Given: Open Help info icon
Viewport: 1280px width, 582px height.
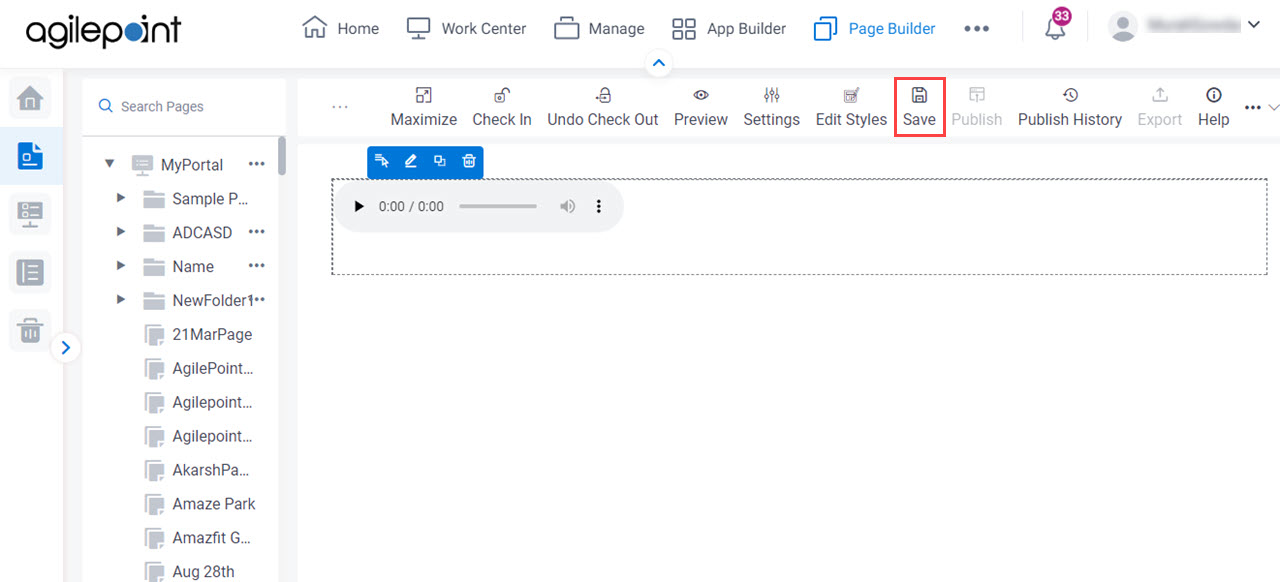Looking at the screenshot, I should tap(1213, 95).
